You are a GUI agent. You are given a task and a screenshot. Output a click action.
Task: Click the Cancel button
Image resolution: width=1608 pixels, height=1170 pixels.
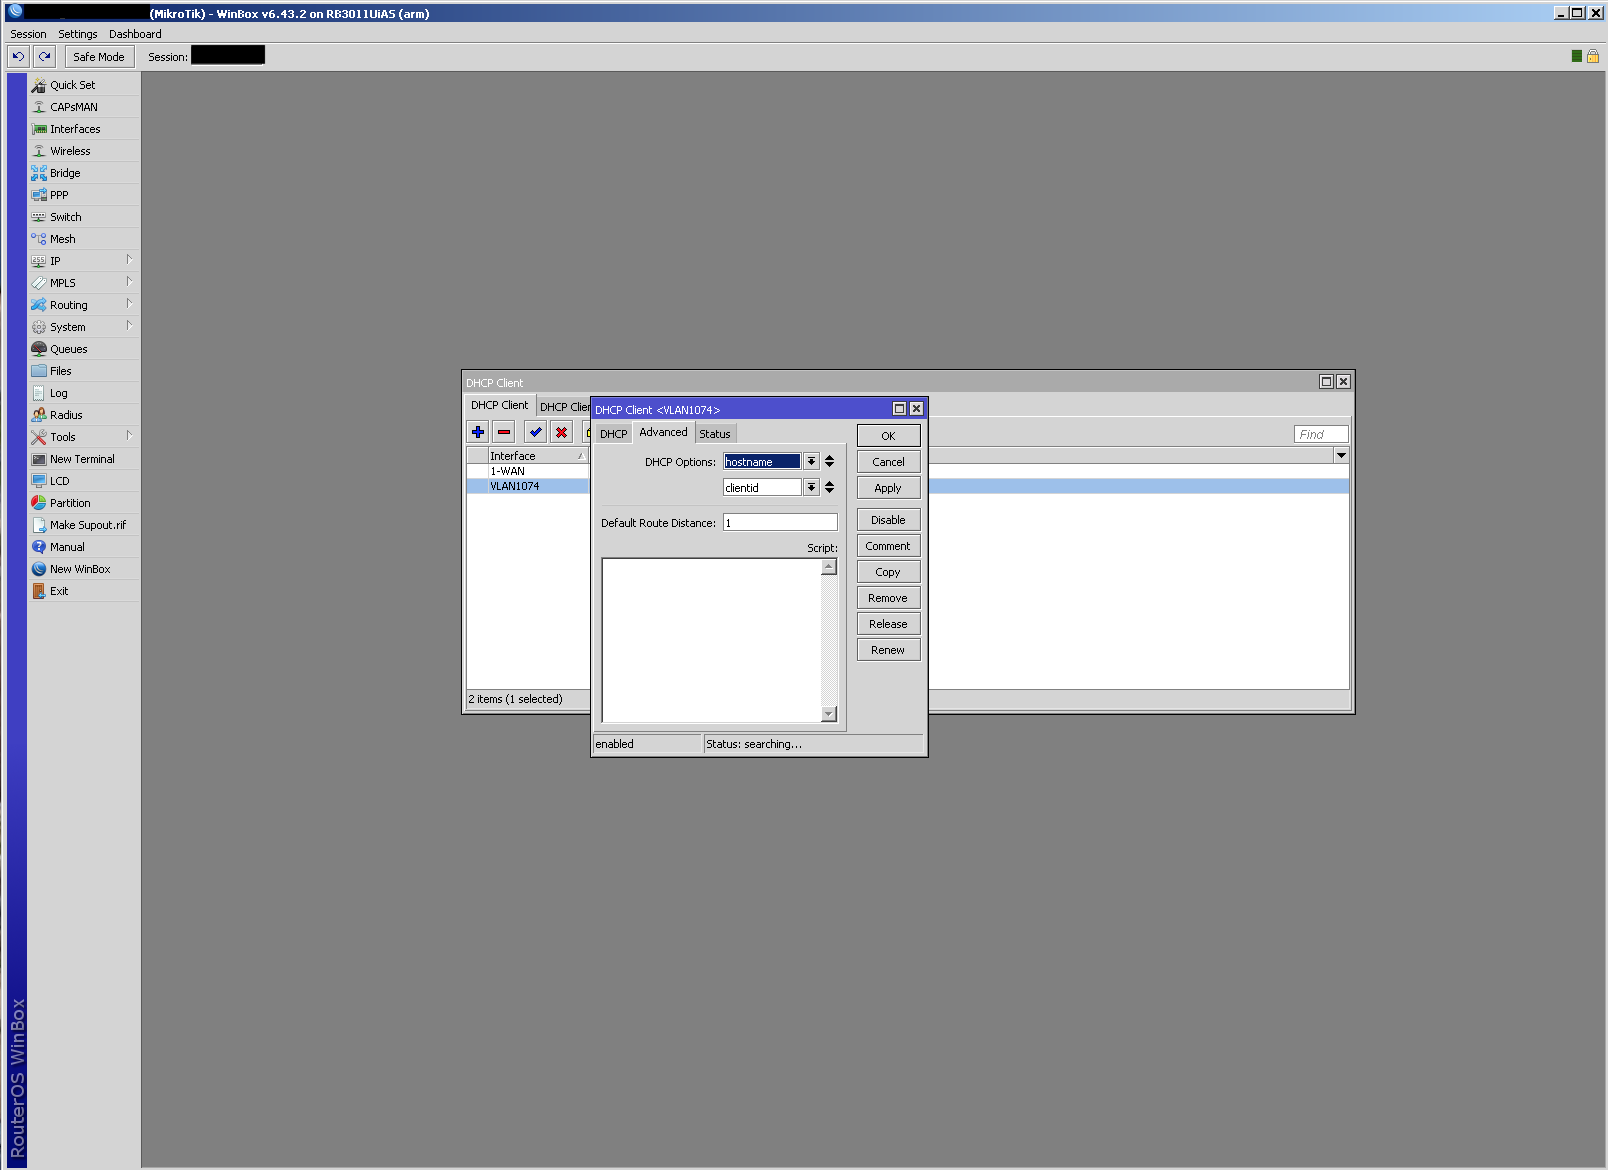[x=888, y=462]
